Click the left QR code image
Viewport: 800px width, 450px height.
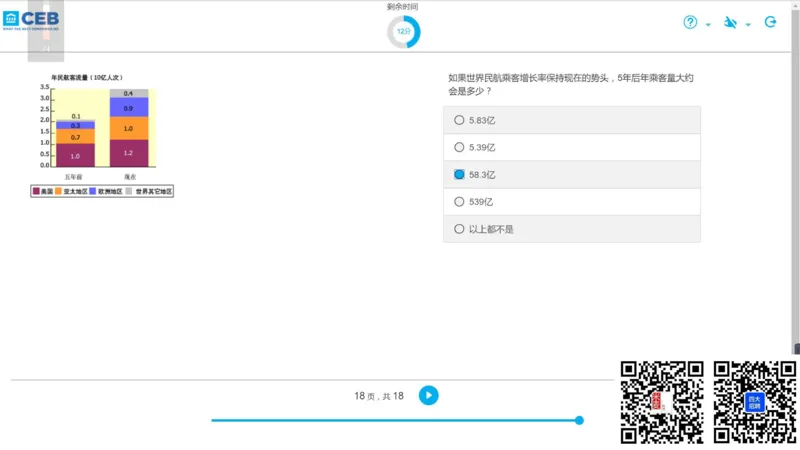pyautogui.click(x=662, y=402)
